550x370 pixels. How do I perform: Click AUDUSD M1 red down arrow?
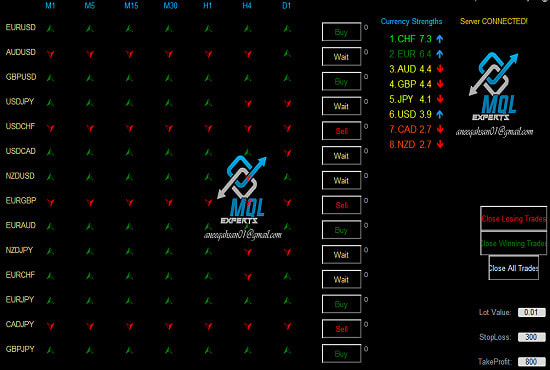coord(51,54)
